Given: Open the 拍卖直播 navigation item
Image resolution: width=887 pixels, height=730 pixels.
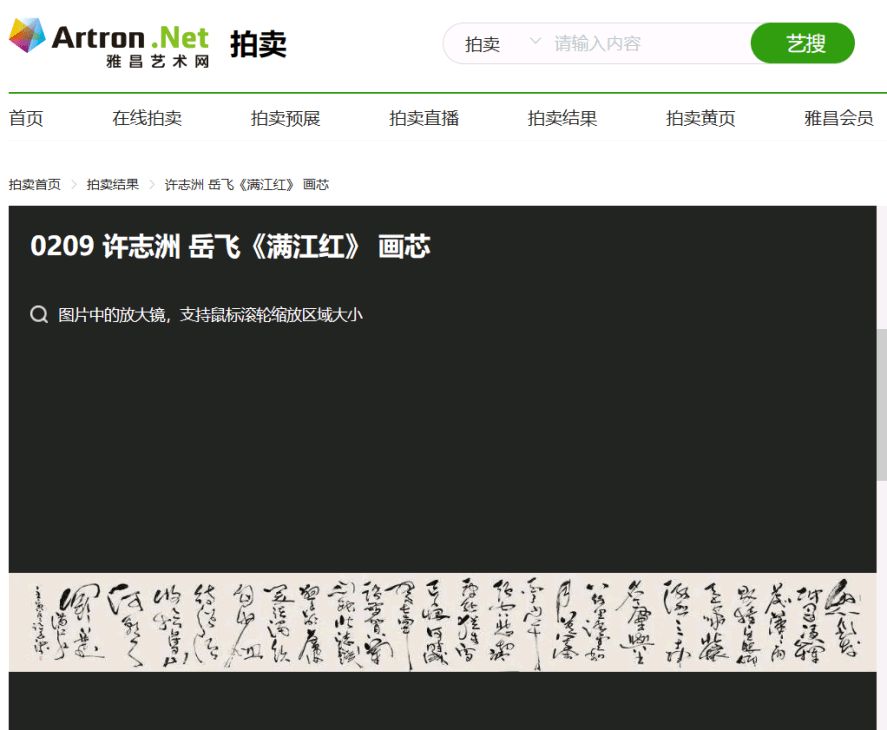Looking at the screenshot, I should (424, 118).
